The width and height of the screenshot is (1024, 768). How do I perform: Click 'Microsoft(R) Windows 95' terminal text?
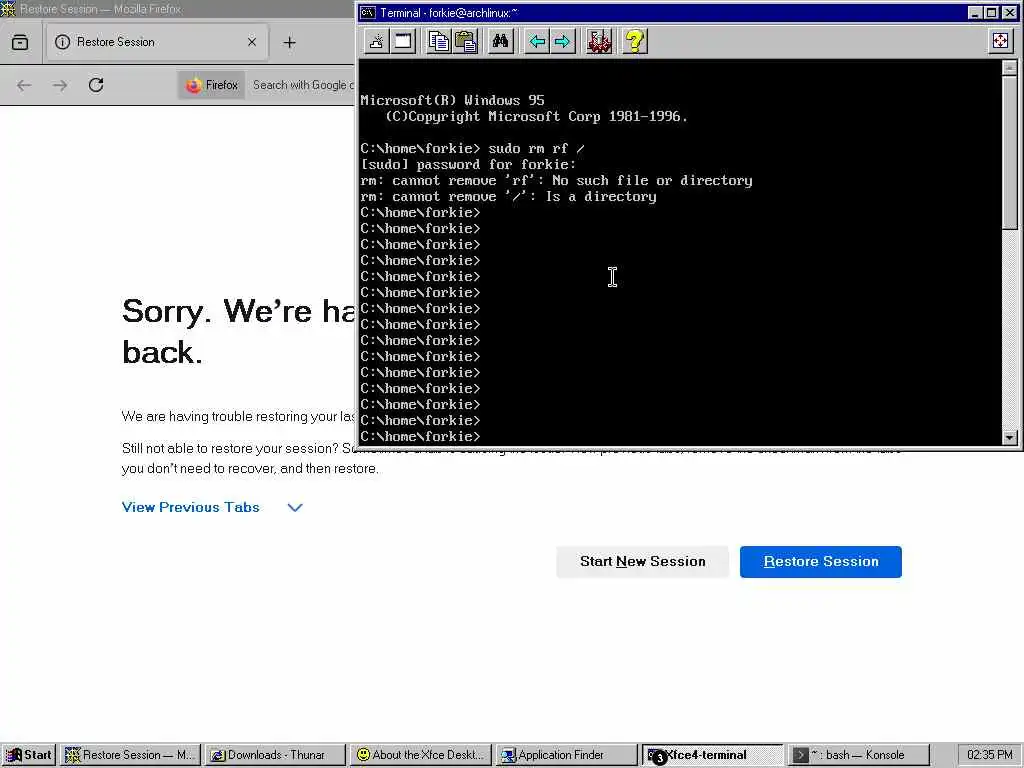(x=453, y=101)
